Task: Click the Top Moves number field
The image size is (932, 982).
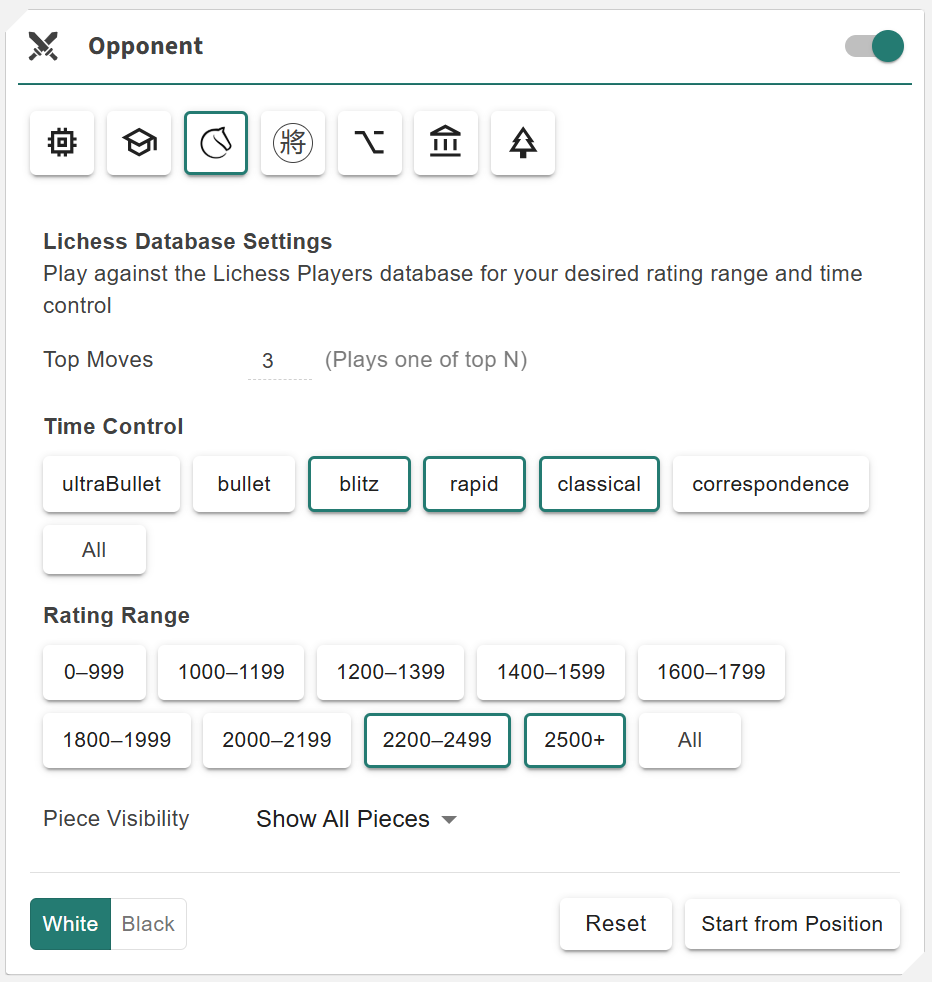Action: point(279,361)
